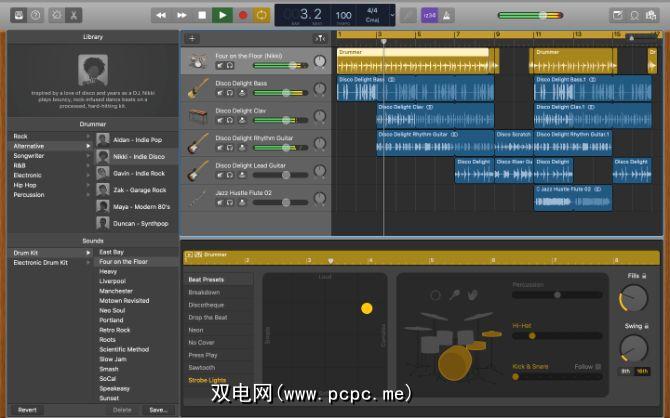Expand the Rock genre in Drummer list
This screenshot has height=418, width=670.
point(88,136)
